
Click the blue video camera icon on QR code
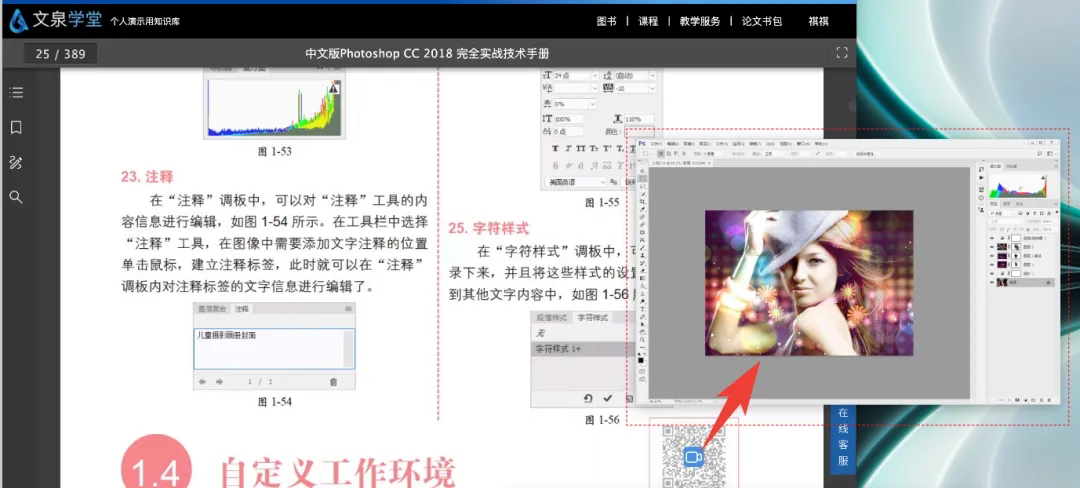pyautogui.click(x=693, y=457)
